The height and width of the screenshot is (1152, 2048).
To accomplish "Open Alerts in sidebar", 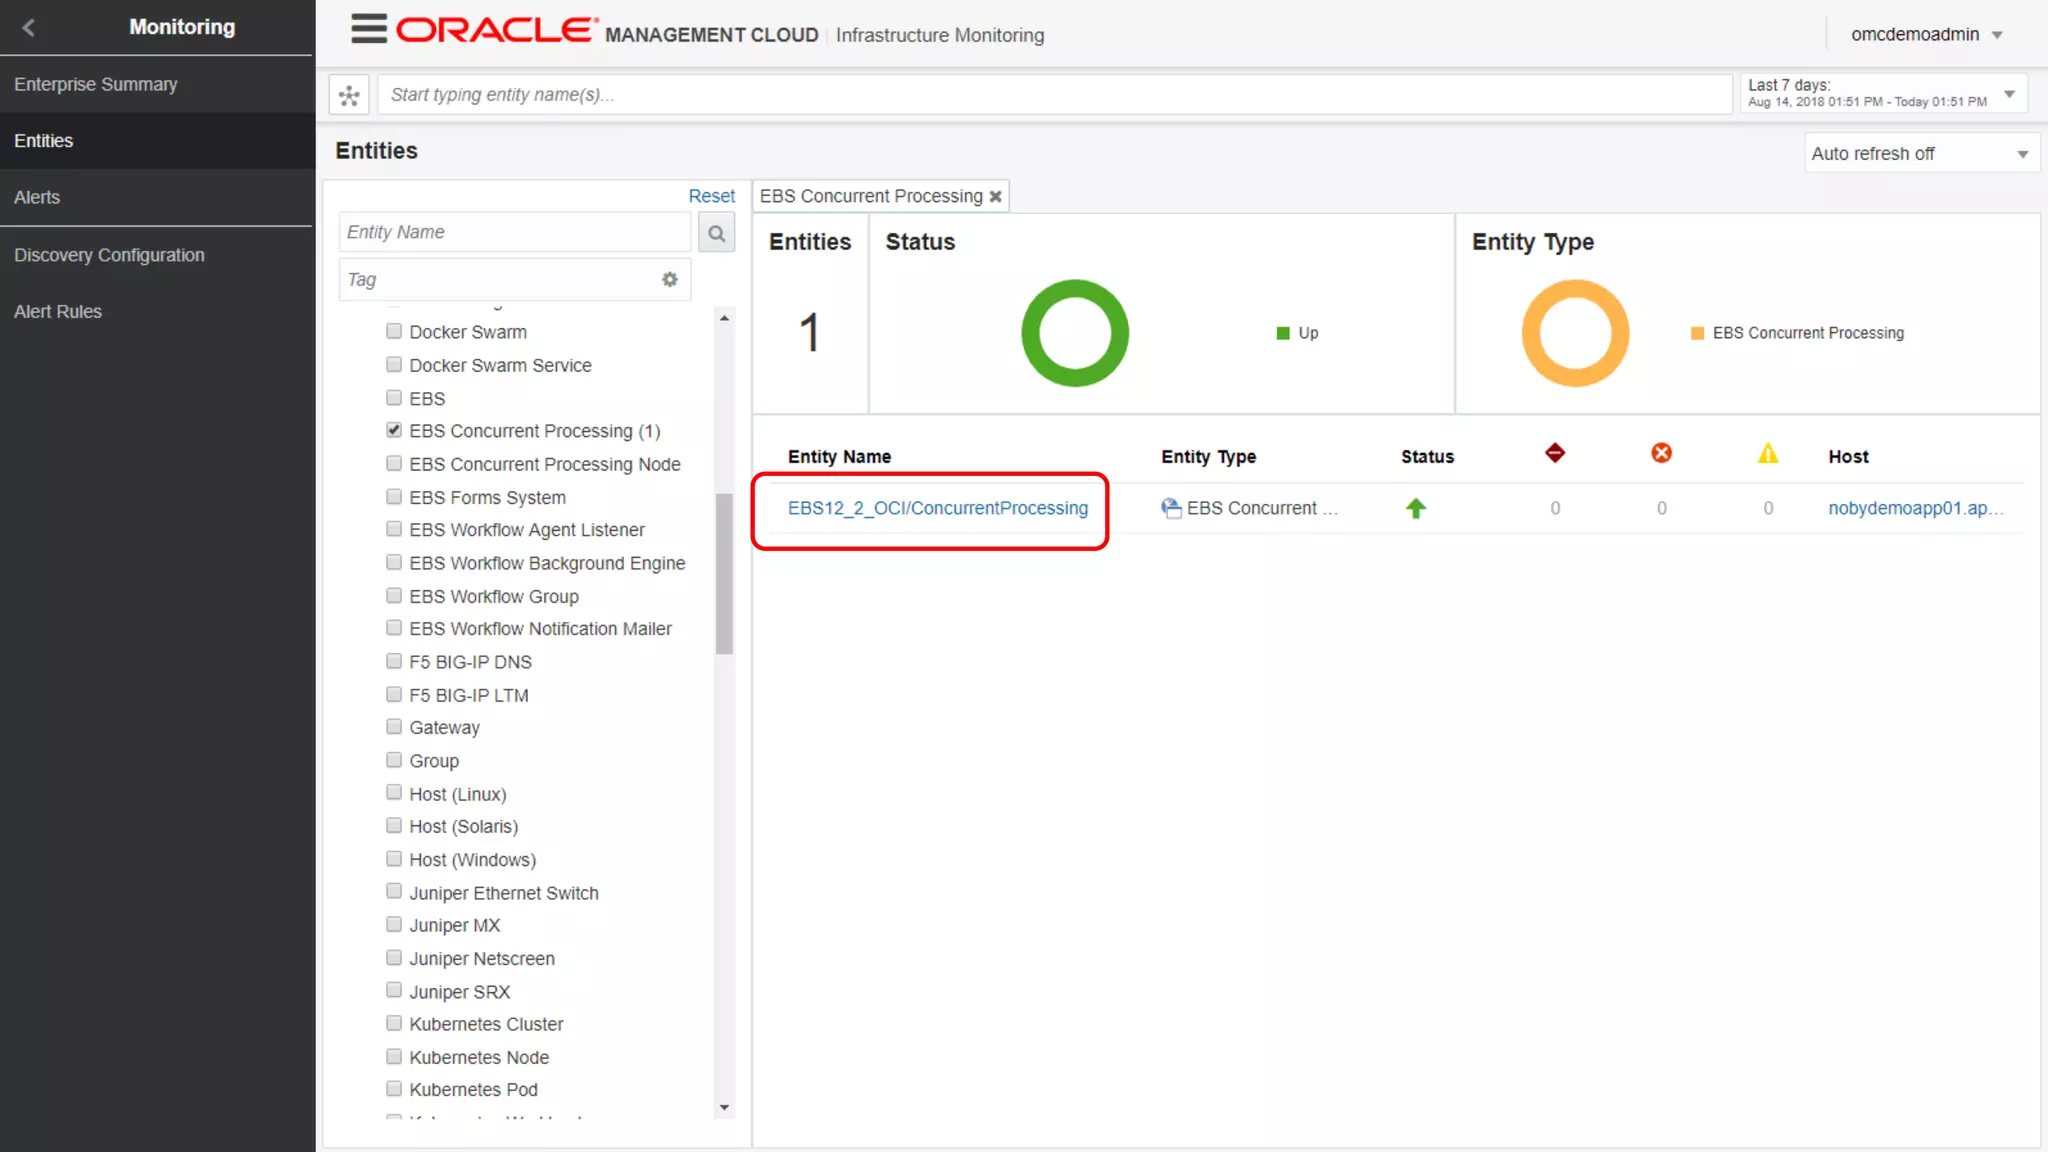I will (x=157, y=197).
